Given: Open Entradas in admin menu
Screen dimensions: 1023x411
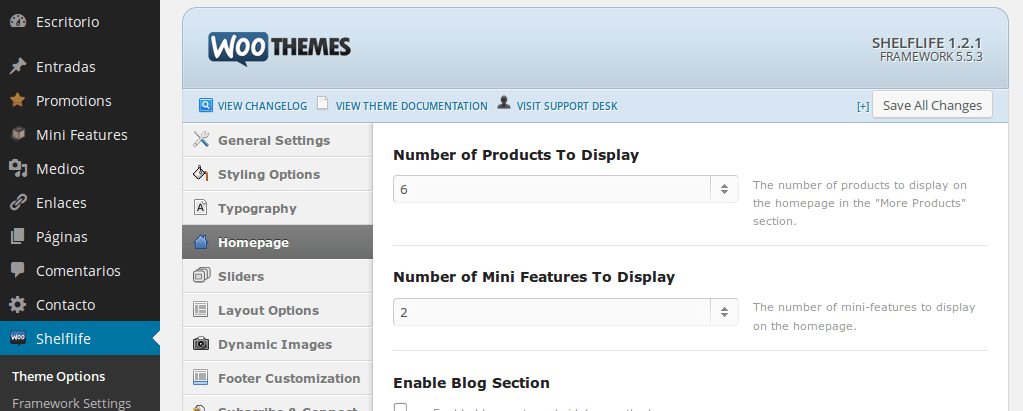Looking at the screenshot, I should 80,67.
